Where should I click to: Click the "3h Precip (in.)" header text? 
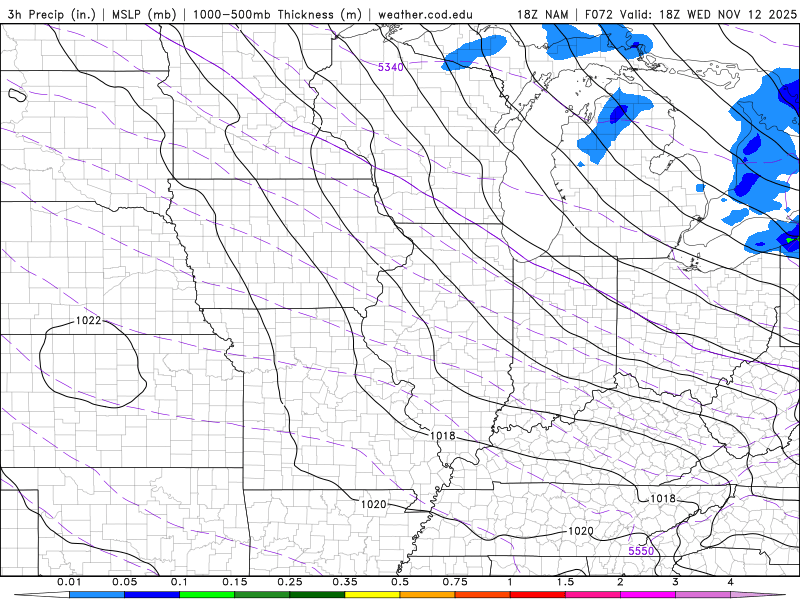coord(52,14)
